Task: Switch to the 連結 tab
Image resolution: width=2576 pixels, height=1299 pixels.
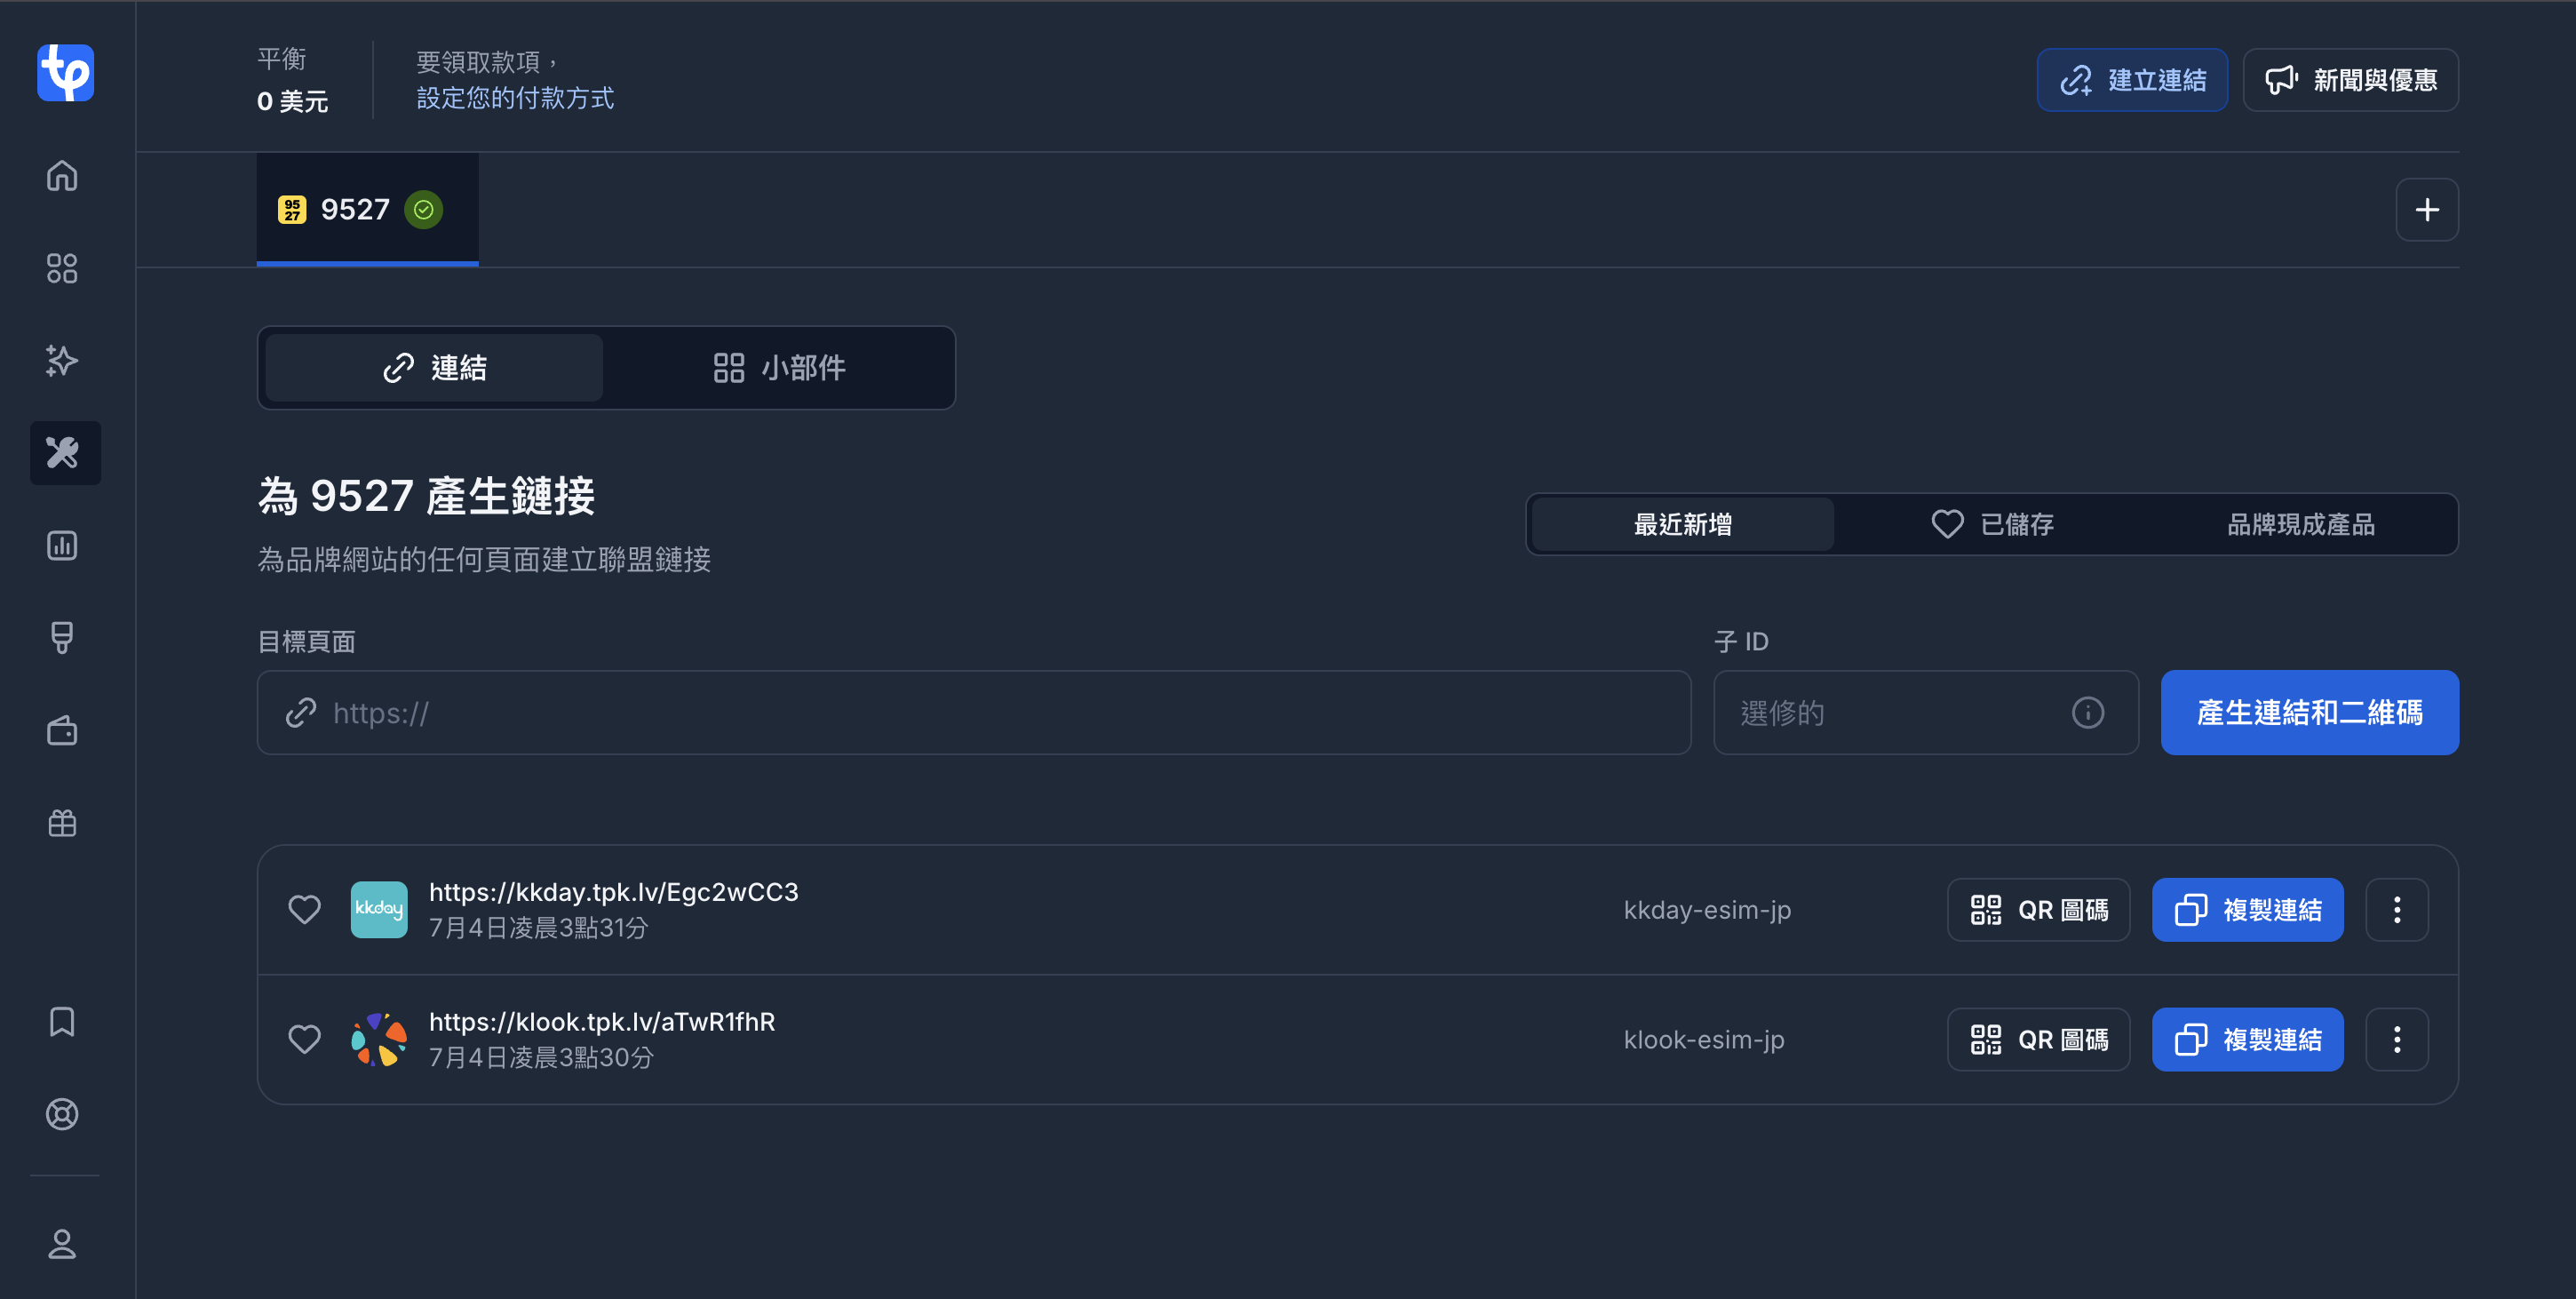Action: coord(434,368)
